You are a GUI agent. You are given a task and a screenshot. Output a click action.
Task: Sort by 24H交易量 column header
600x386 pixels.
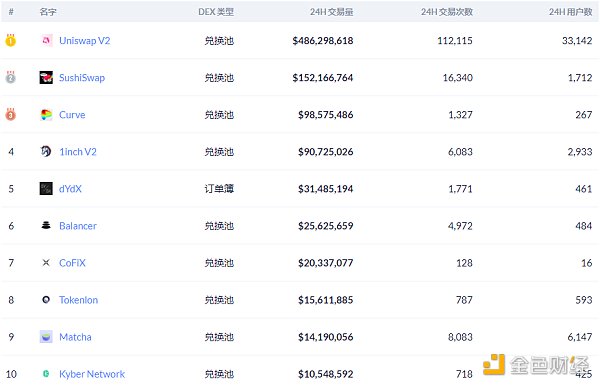pyautogui.click(x=331, y=12)
